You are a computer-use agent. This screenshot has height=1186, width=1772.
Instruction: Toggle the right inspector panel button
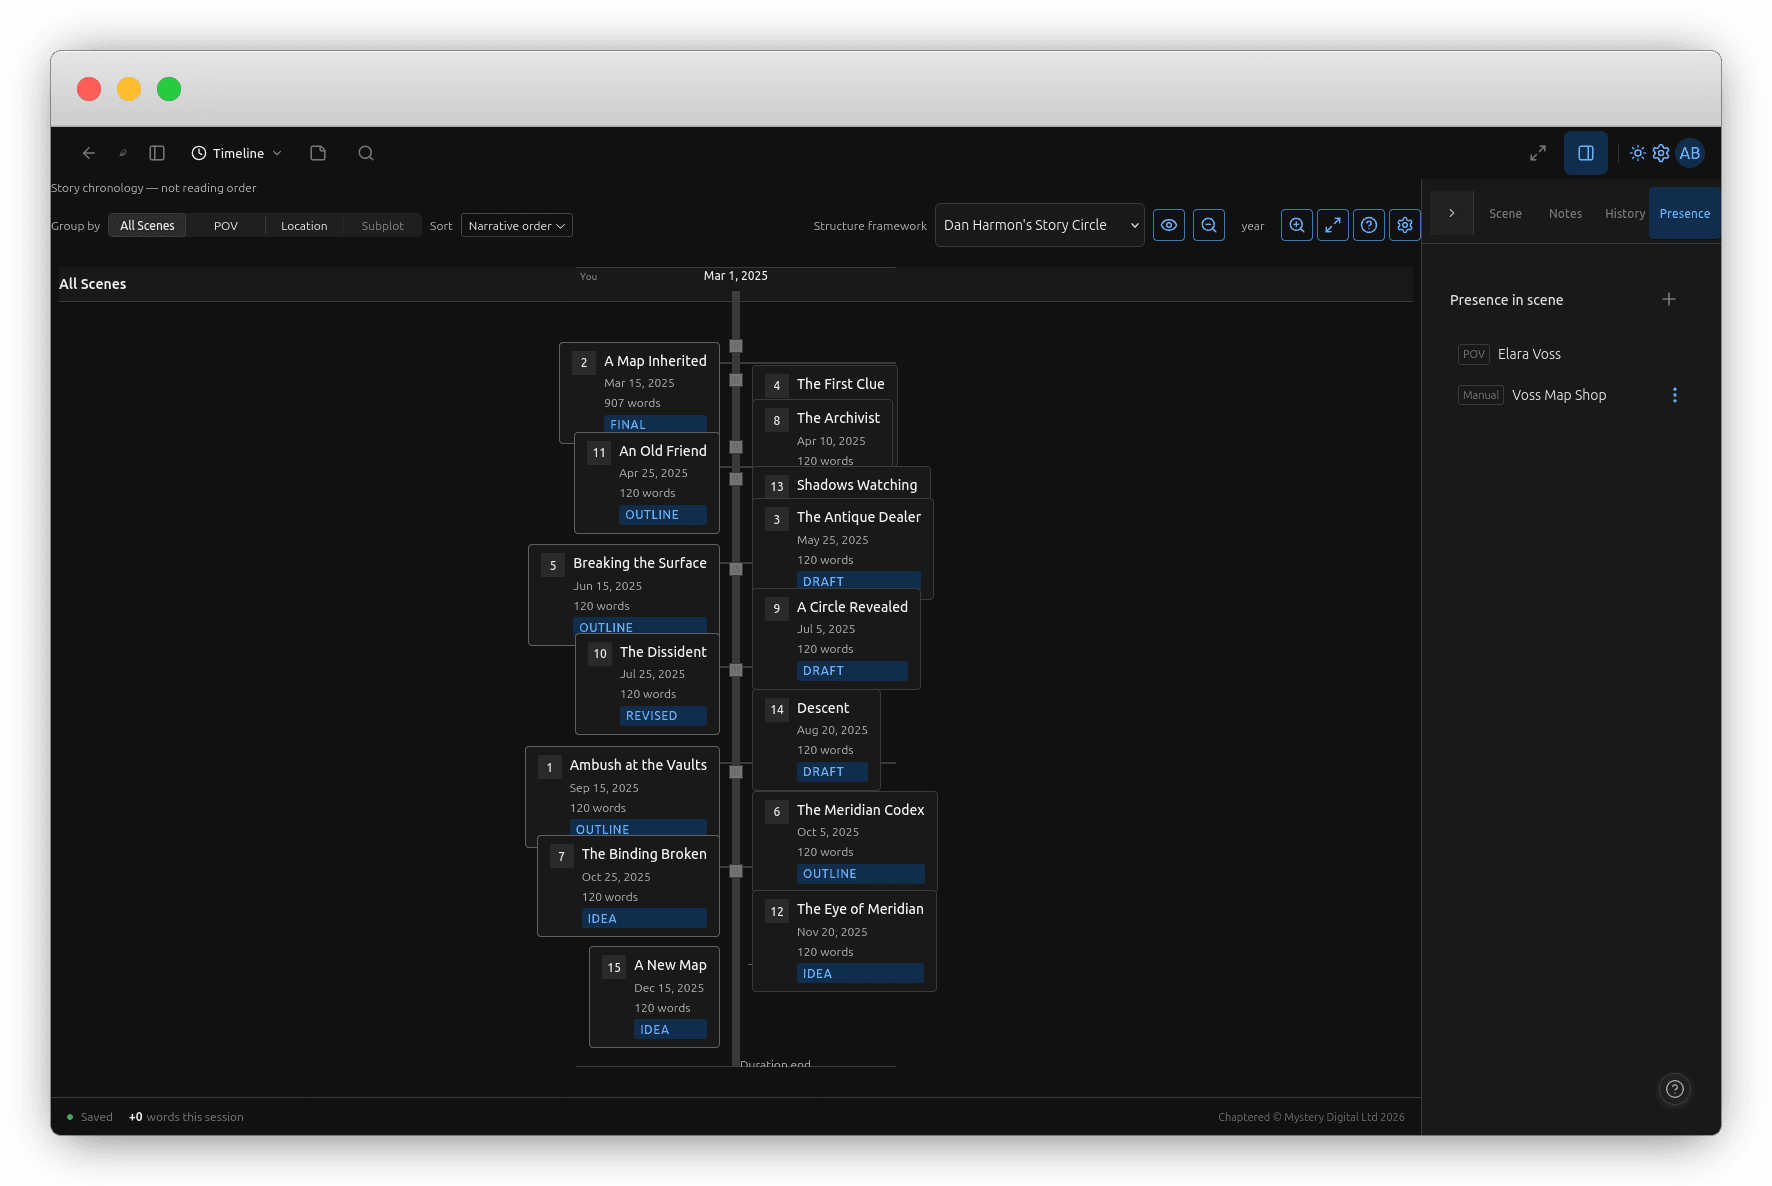[1586, 153]
